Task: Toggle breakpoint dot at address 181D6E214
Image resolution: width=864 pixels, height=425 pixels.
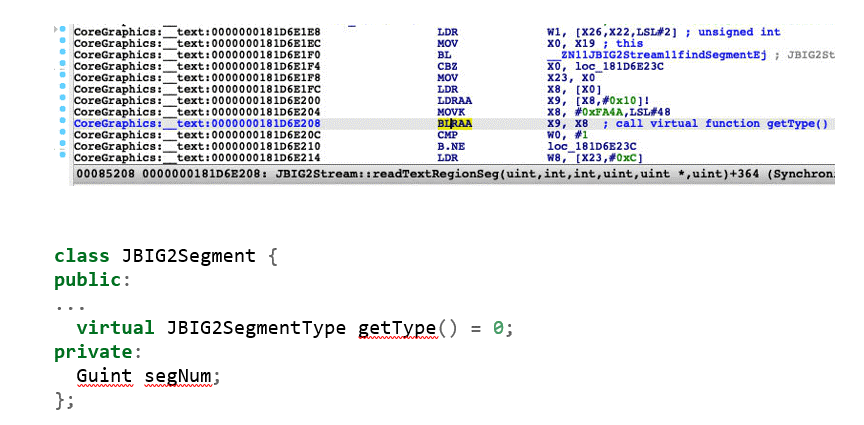Action: tap(63, 155)
